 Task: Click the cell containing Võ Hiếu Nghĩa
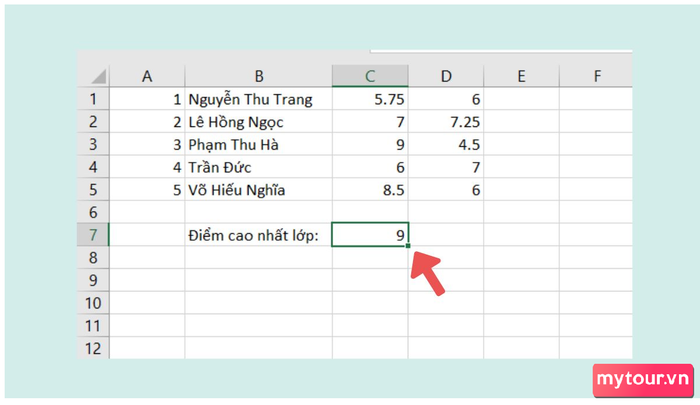click(x=258, y=190)
